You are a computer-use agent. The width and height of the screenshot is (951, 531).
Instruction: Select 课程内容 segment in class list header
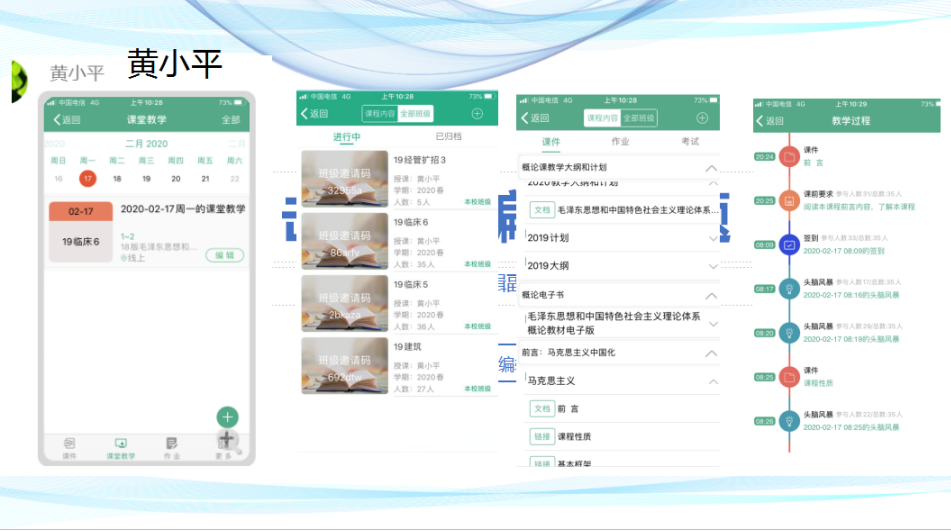[379, 114]
